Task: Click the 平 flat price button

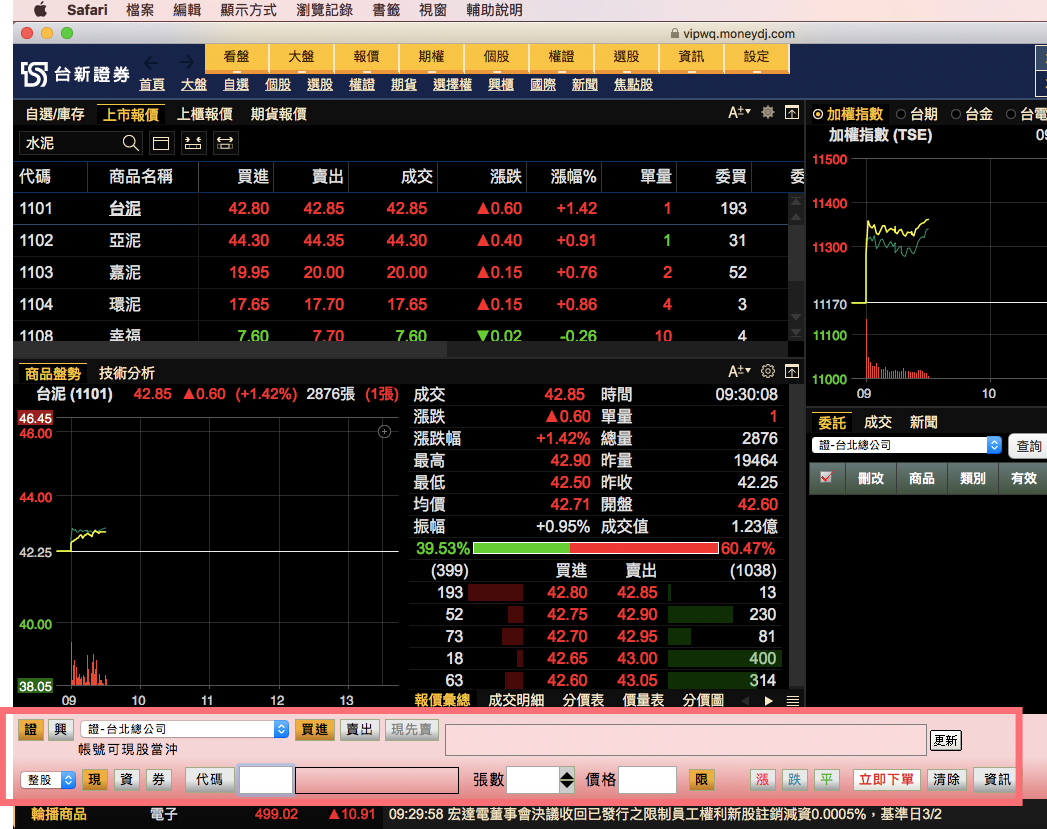Action: [x=827, y=780]
